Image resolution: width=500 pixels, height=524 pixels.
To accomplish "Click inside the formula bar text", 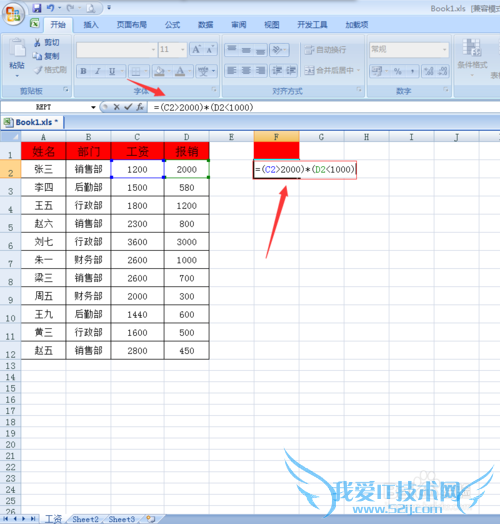I will pyautogui.click(x=204, y=108).
